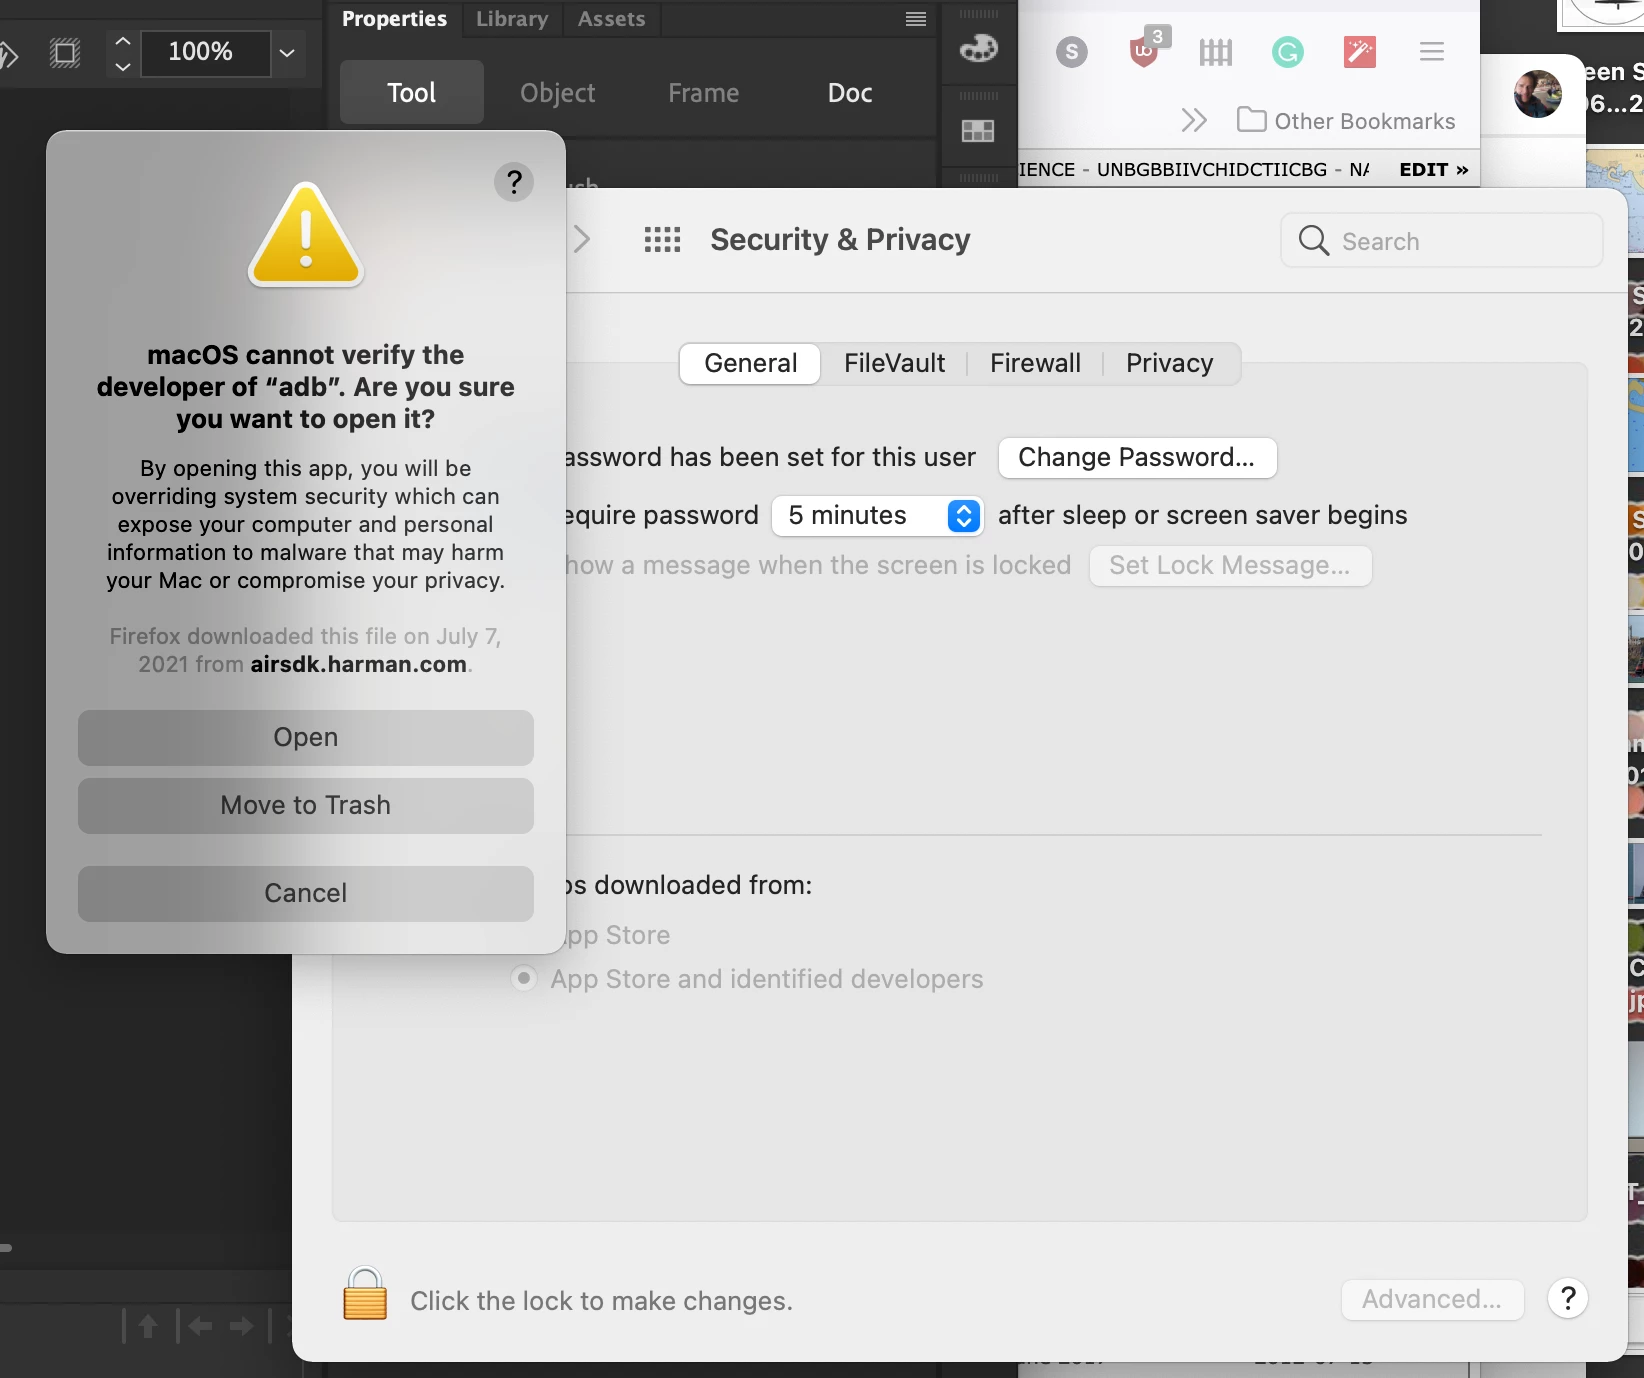Image resolution: width=1644 pixels, height=1378 pixels.
Task: Switch to the Assets panel tab
Action: point(611,19)
